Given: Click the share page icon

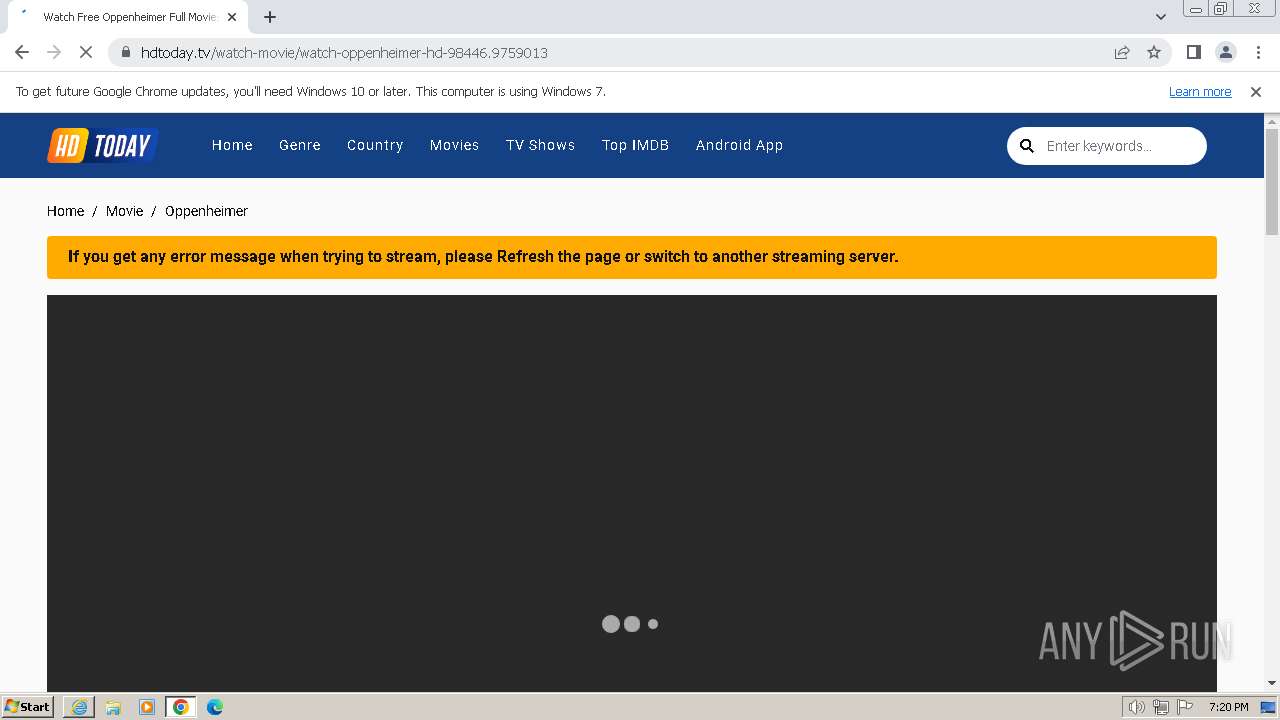Looking at the screenshot, I should pos(1122,52).
